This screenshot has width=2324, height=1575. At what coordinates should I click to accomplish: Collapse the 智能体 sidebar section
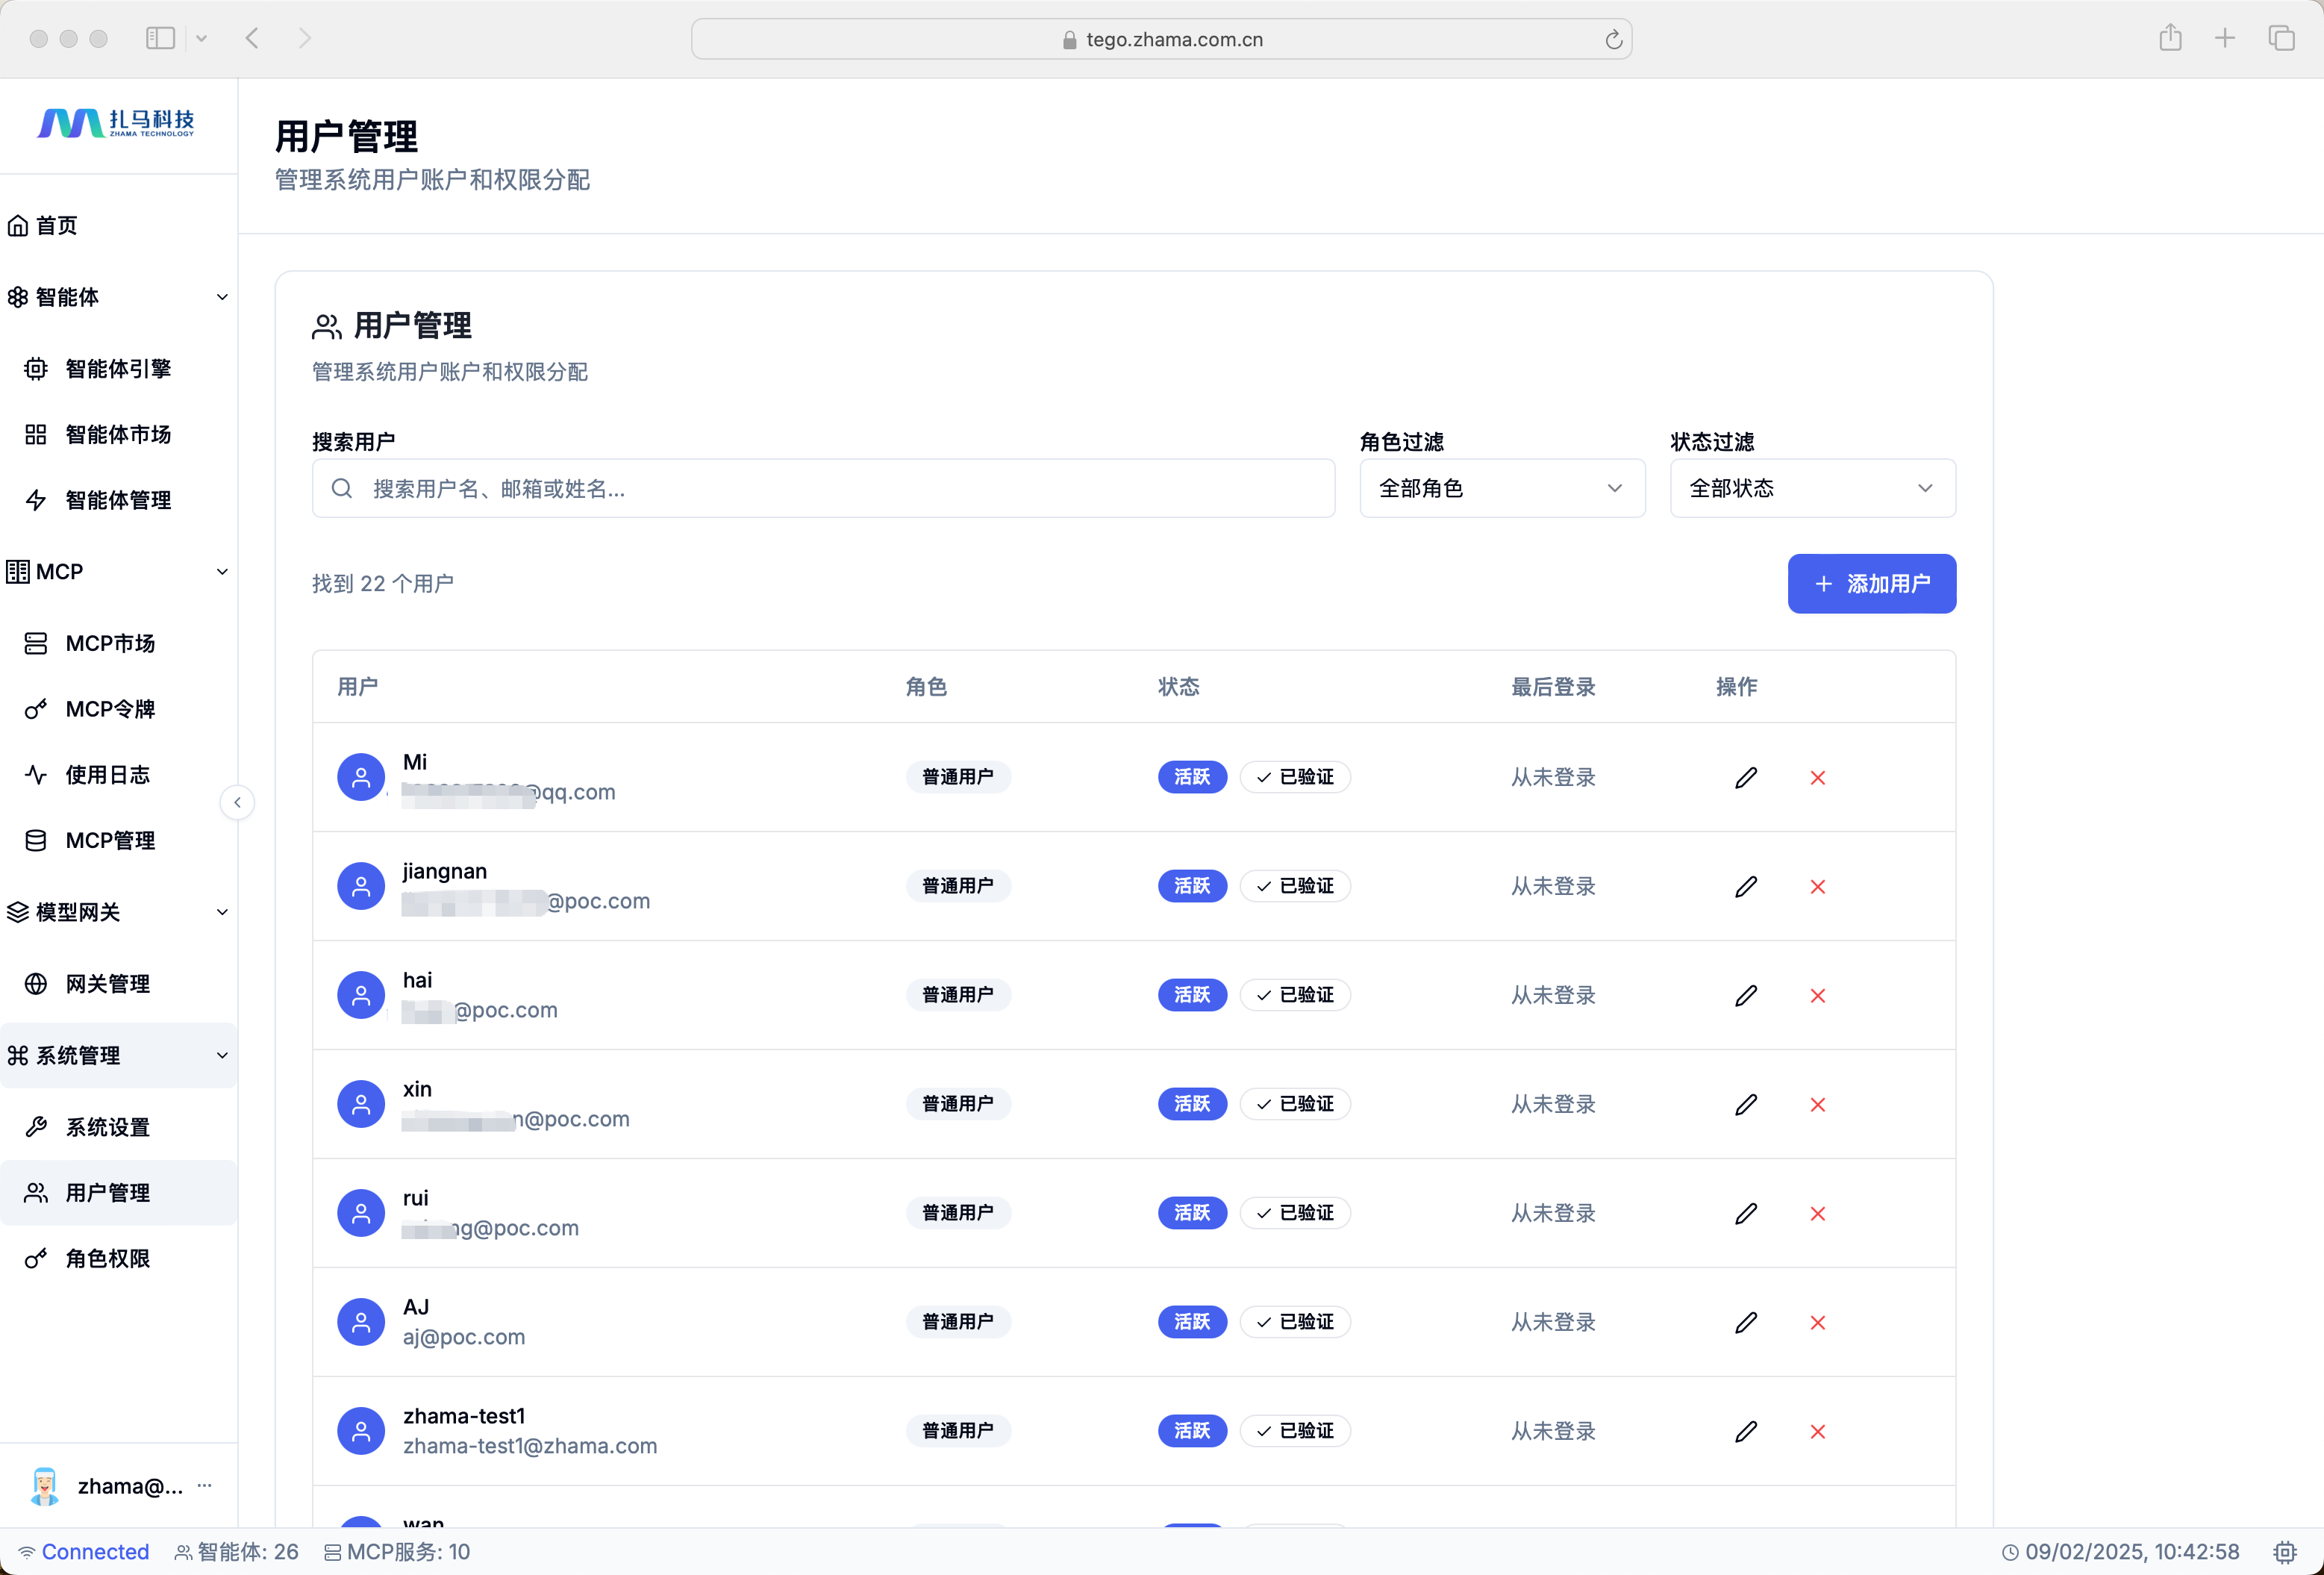[222, 297]
